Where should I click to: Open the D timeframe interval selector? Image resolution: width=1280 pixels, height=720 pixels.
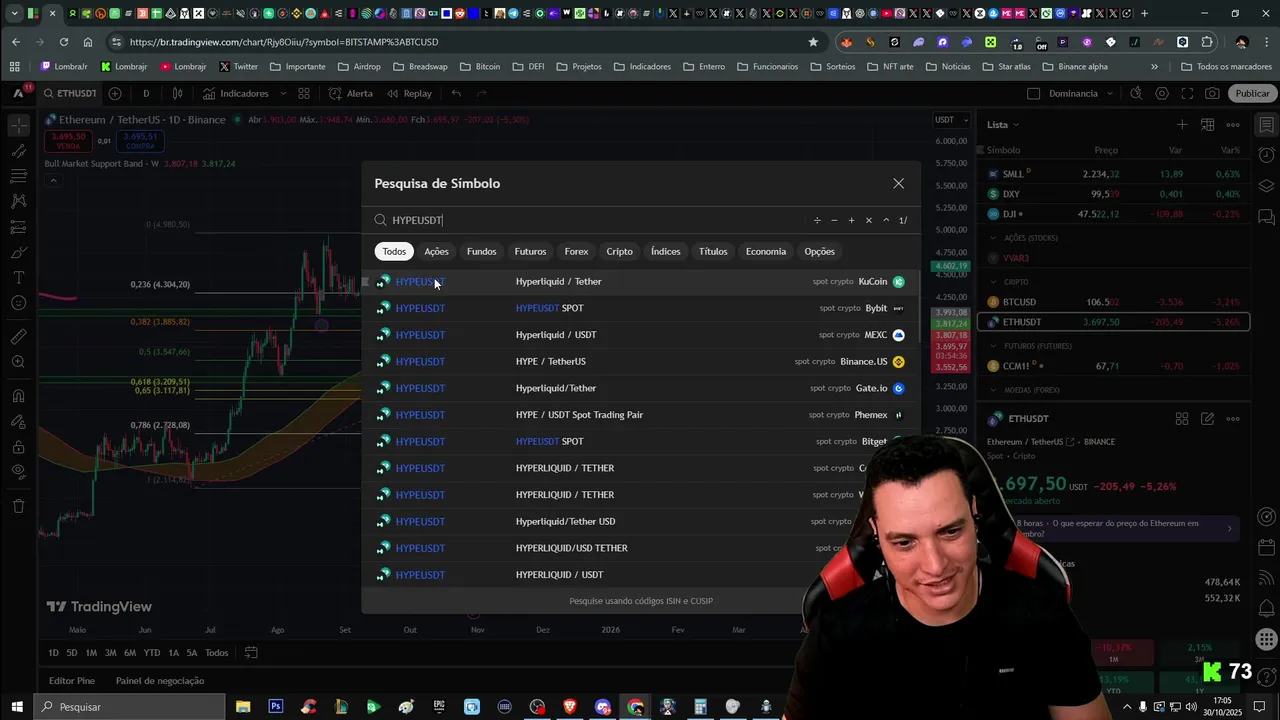coord(146,93)
